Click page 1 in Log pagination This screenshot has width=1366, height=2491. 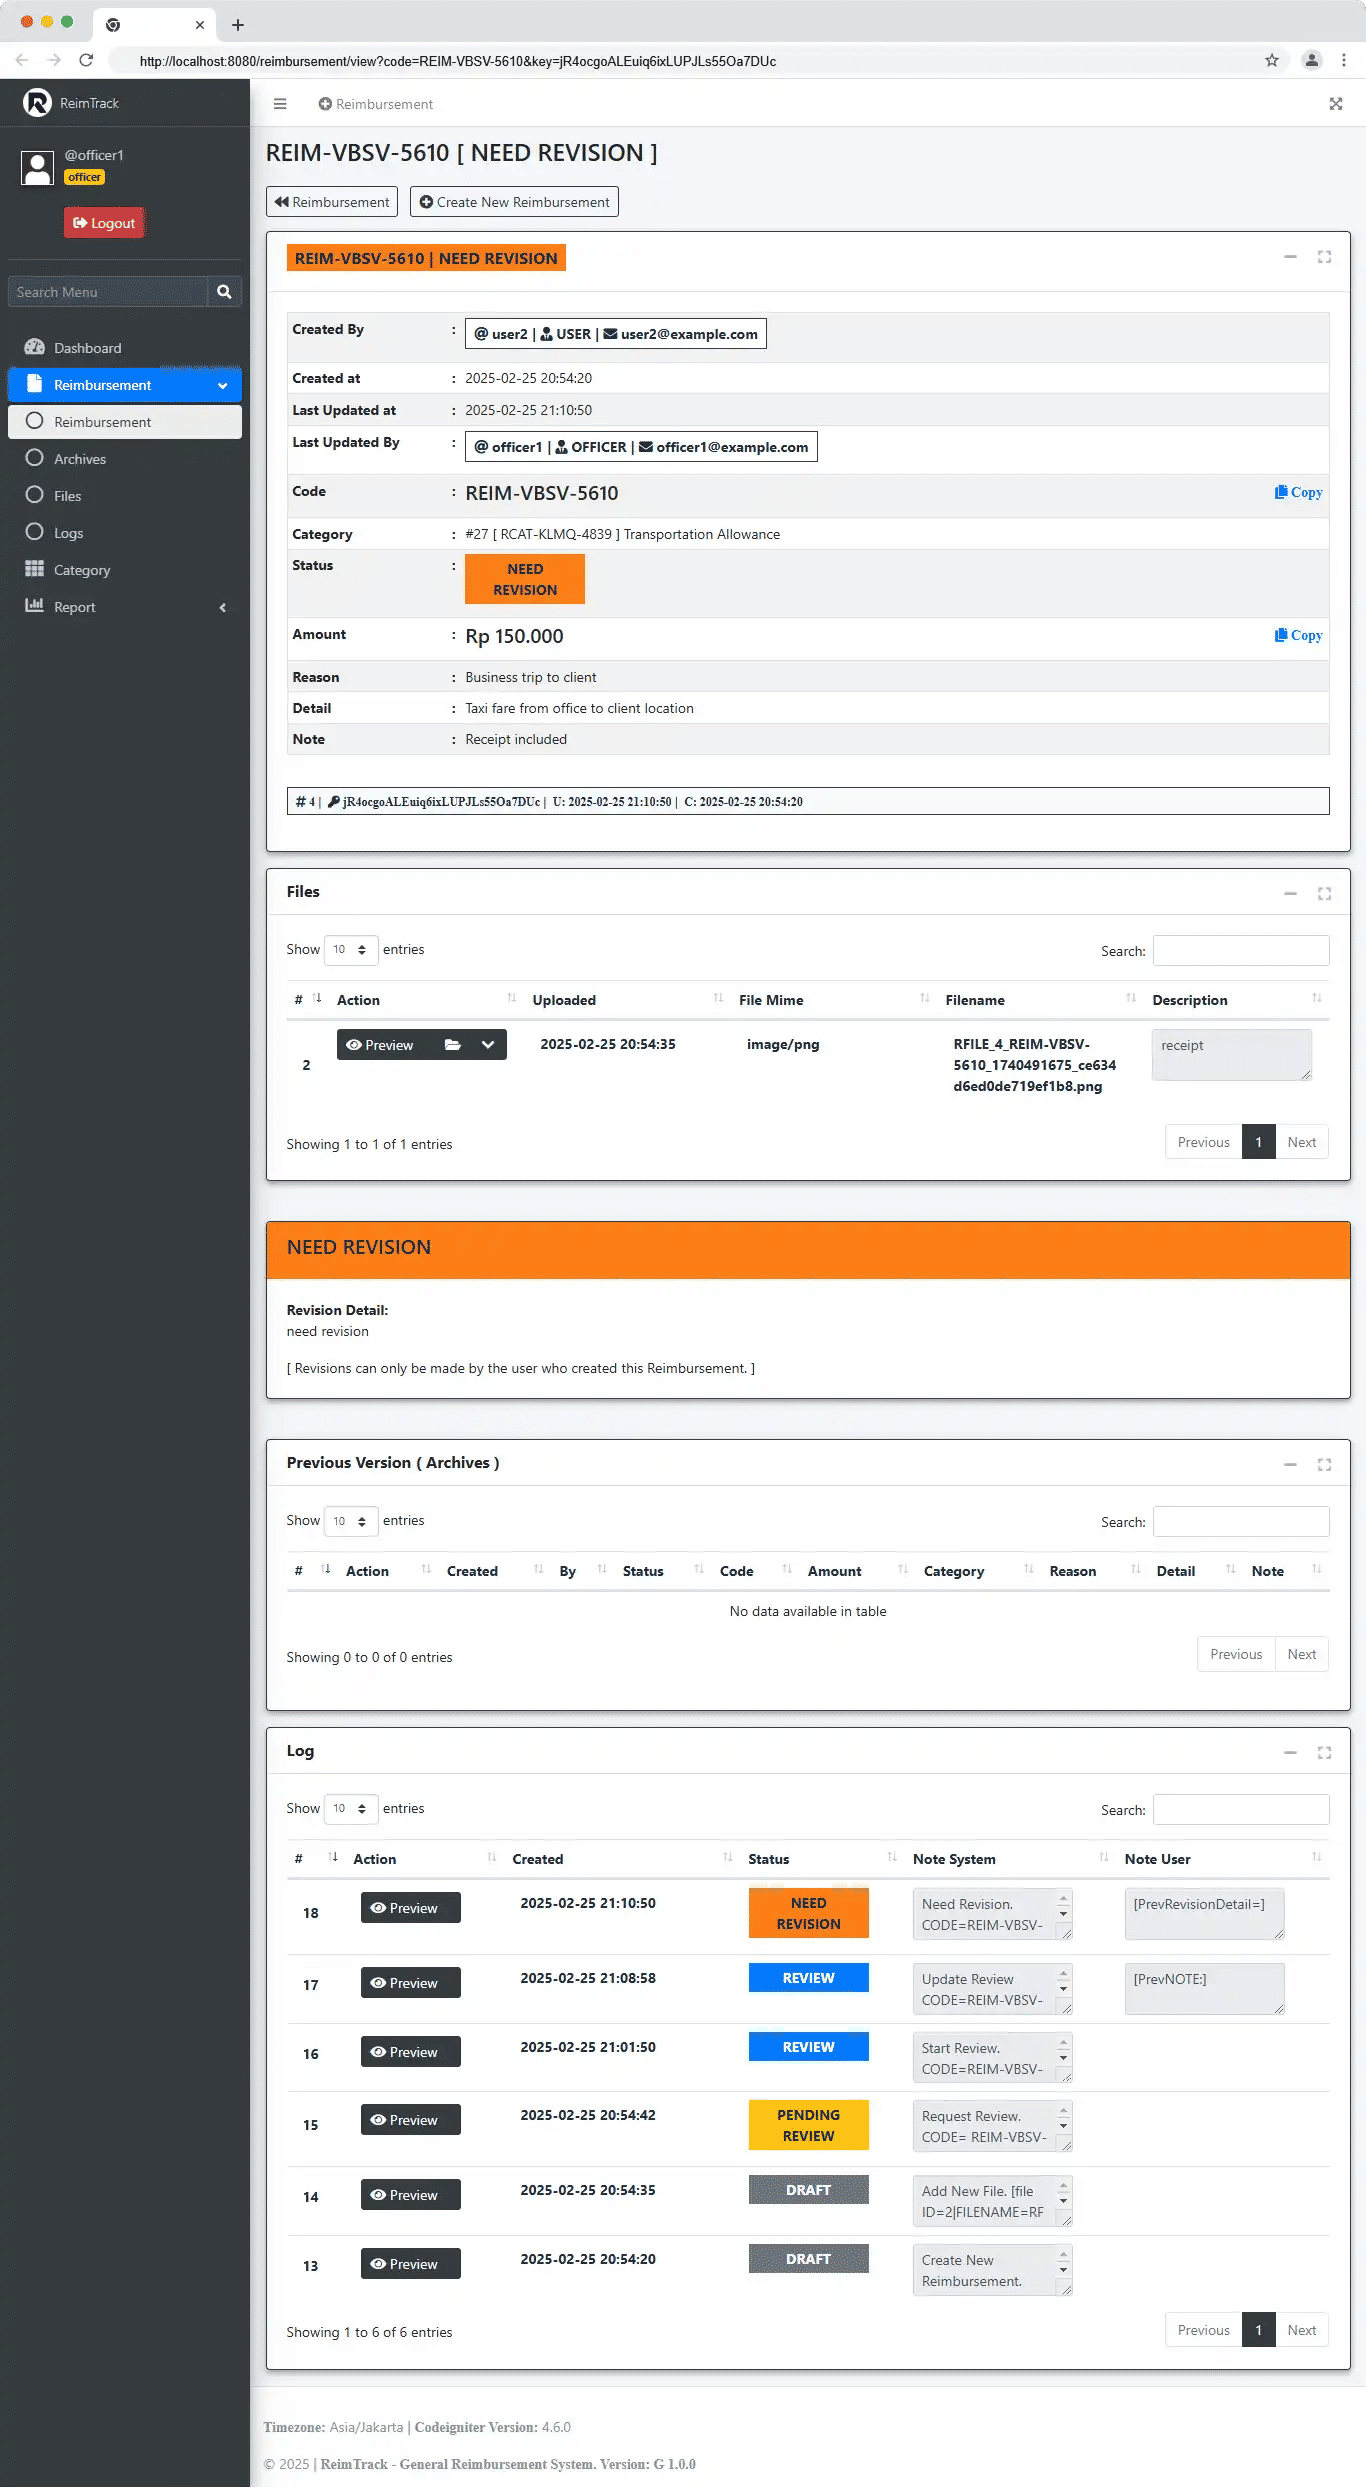1258,2330
